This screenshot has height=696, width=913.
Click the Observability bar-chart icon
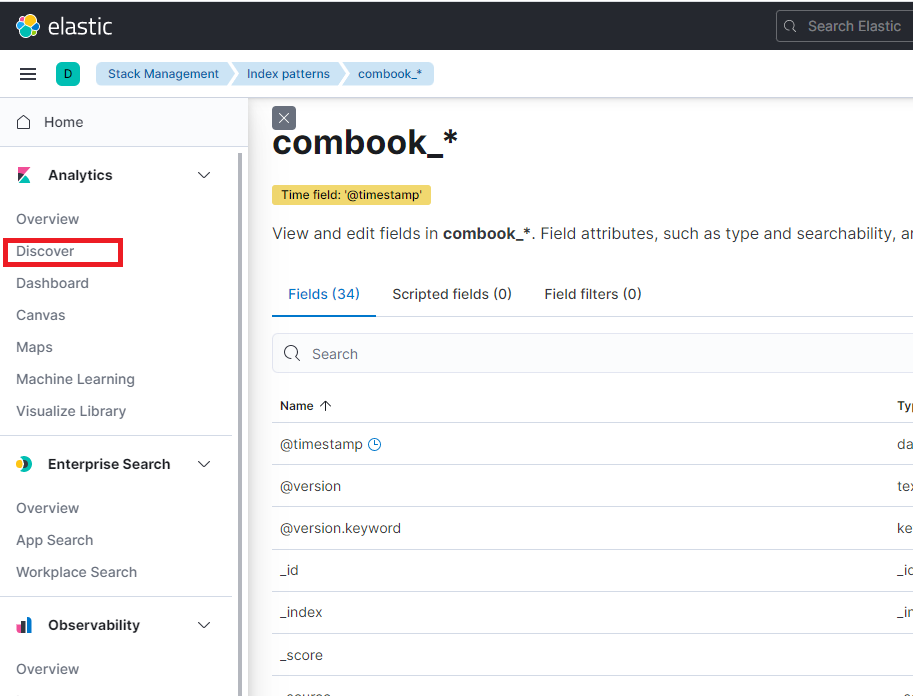(x=24, y=625)
